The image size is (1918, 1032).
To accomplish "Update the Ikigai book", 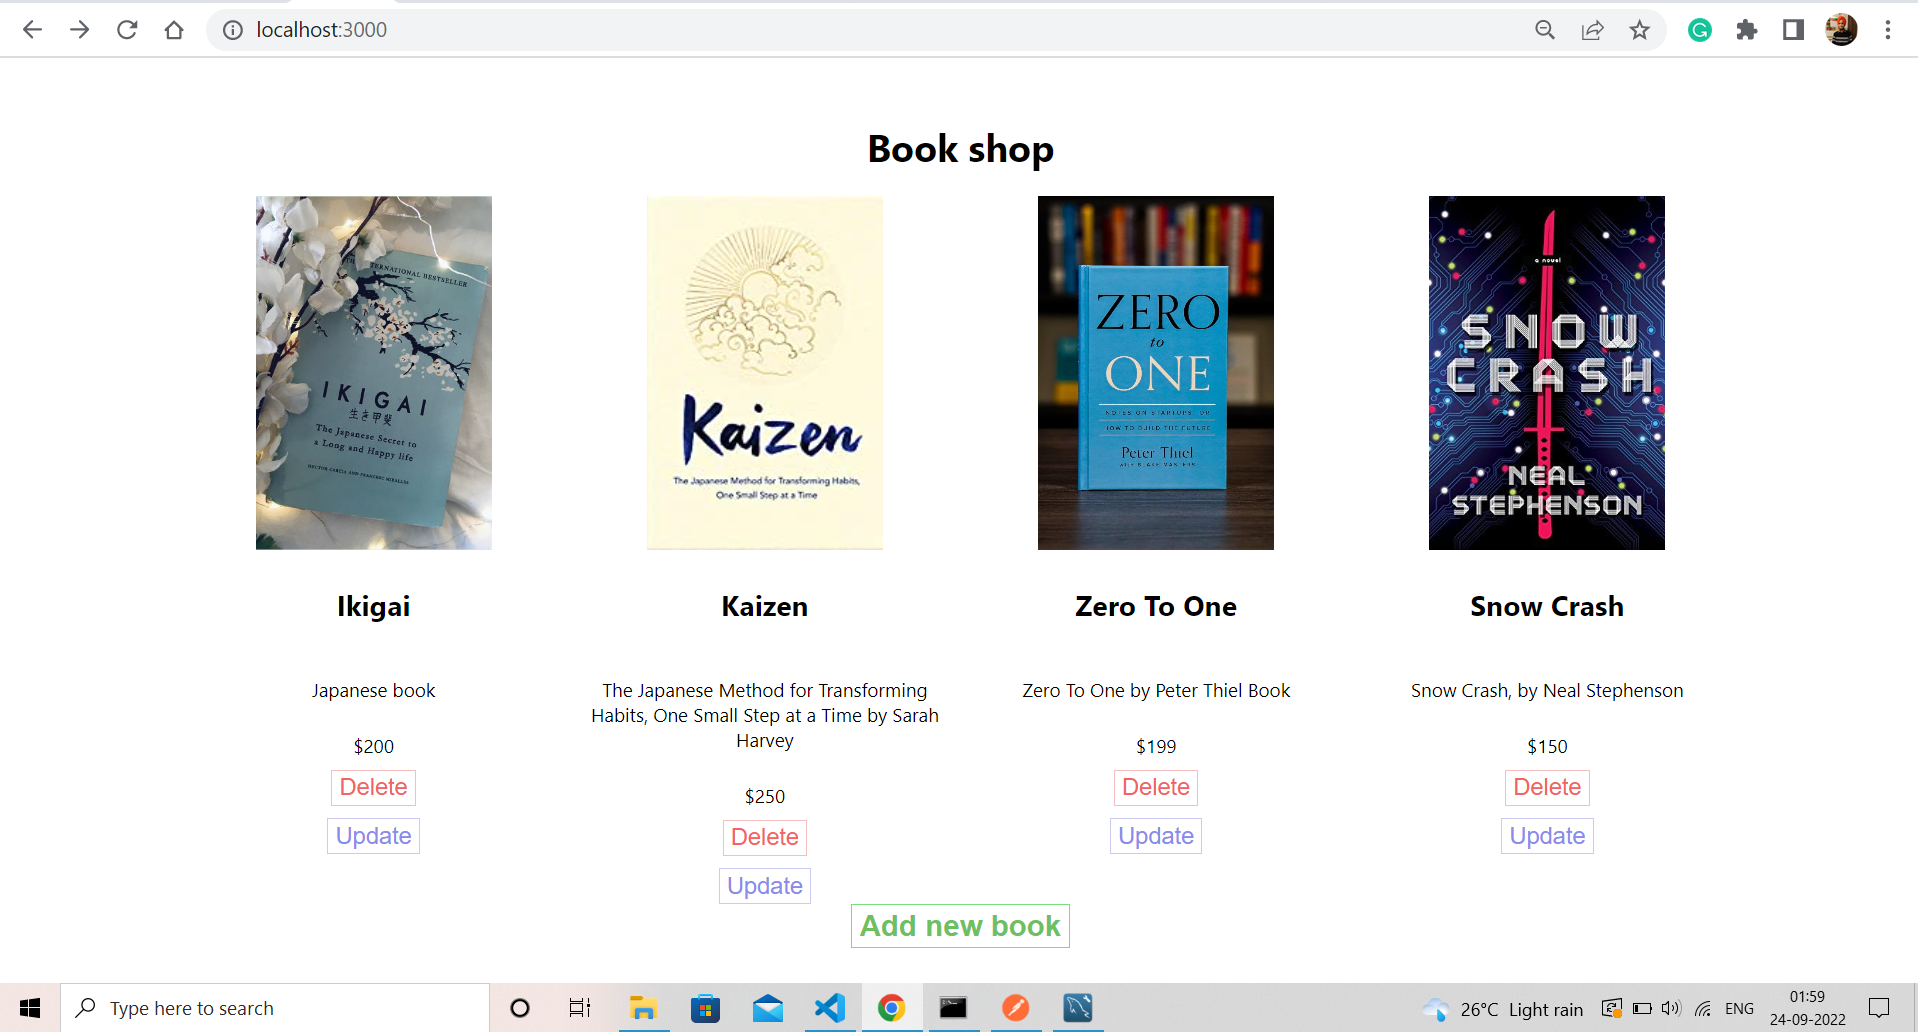I will [374, 836].
